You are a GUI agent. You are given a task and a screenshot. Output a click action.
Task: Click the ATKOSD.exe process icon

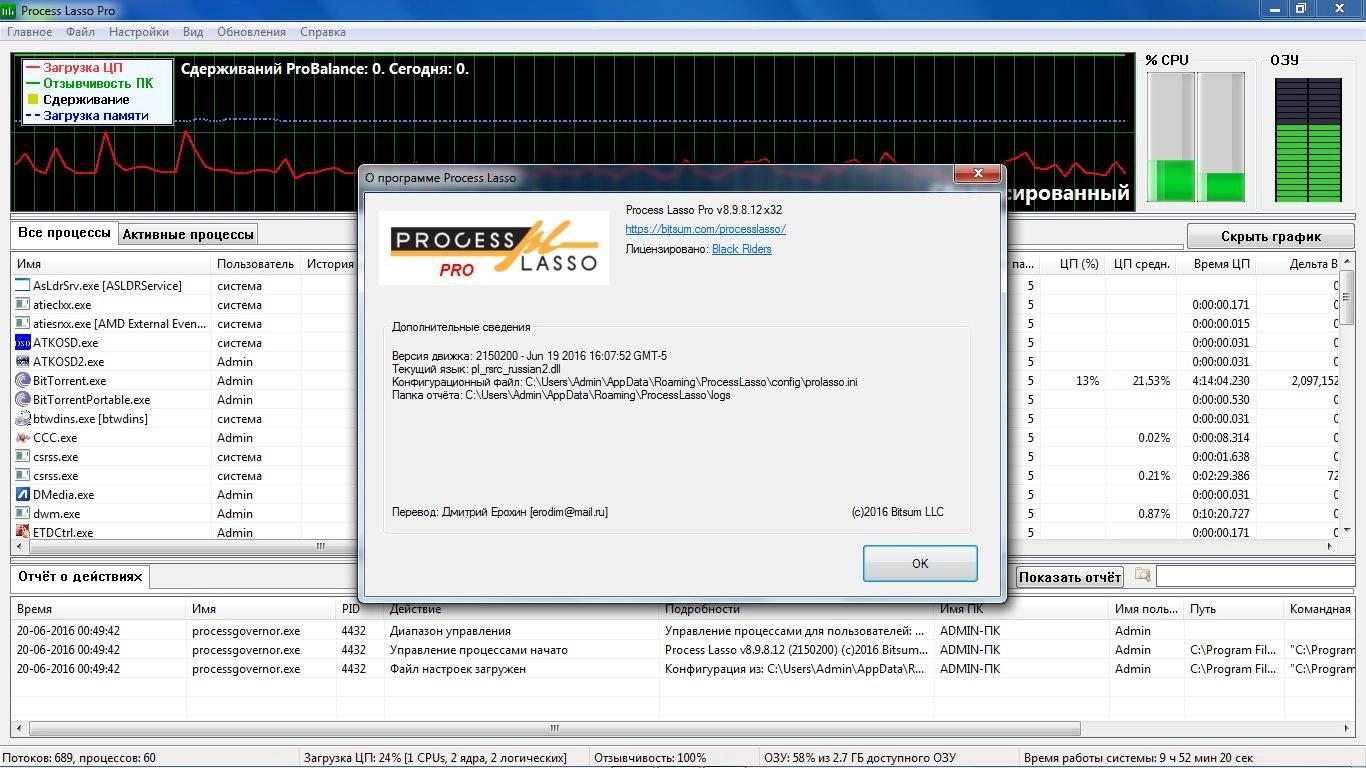(23, 343)
